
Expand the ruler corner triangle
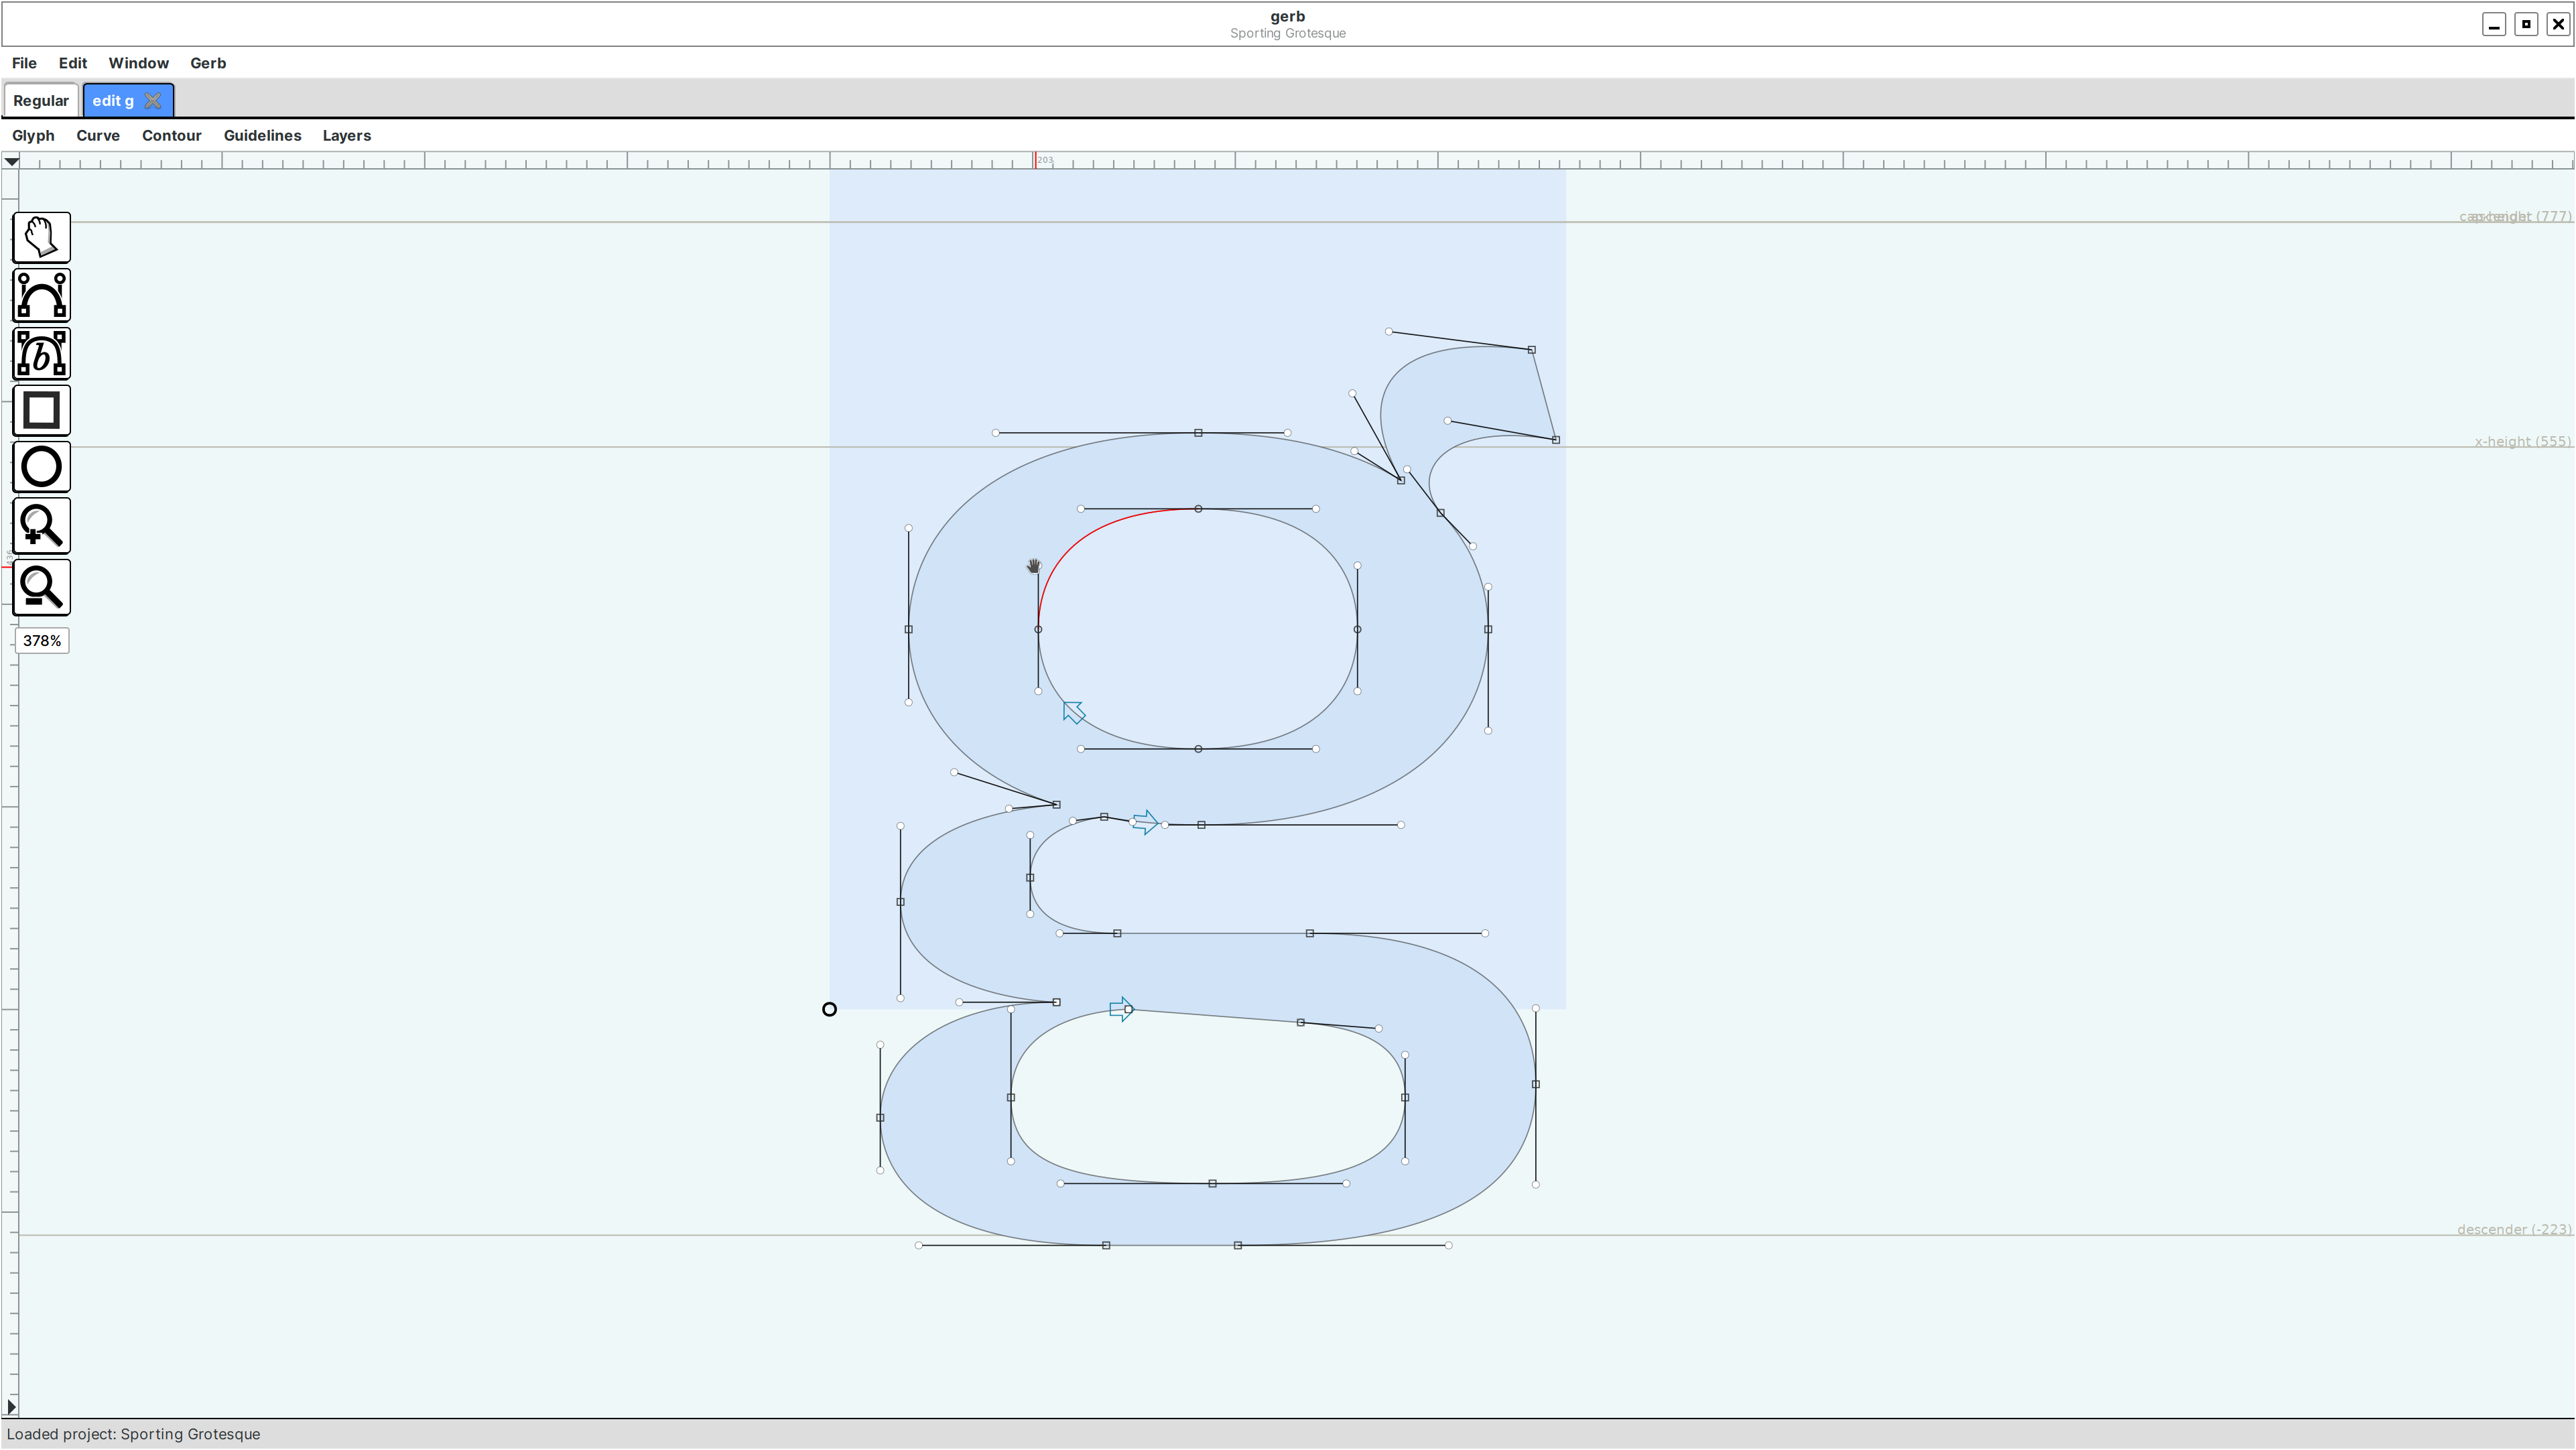11,161
